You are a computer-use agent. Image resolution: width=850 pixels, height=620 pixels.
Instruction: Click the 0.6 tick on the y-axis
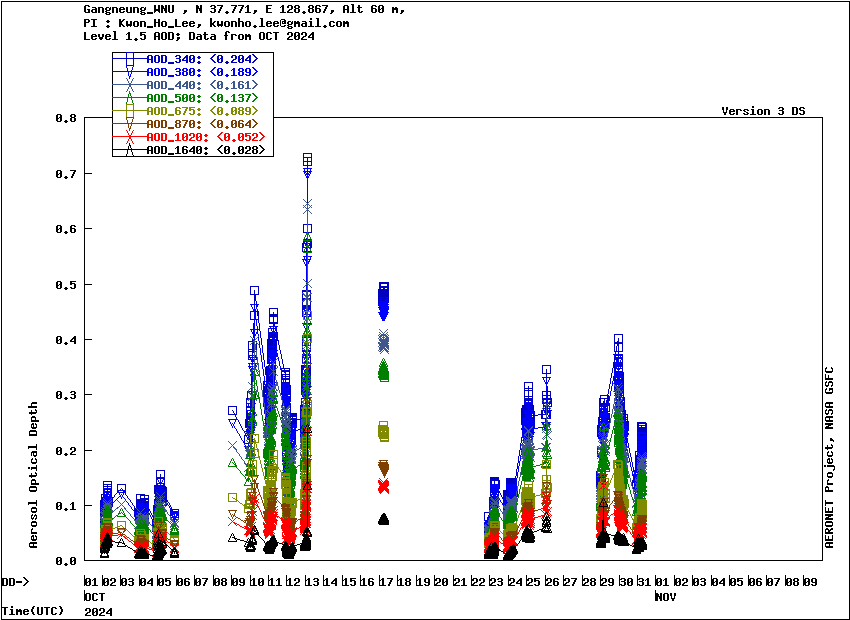tap(66, 229)
